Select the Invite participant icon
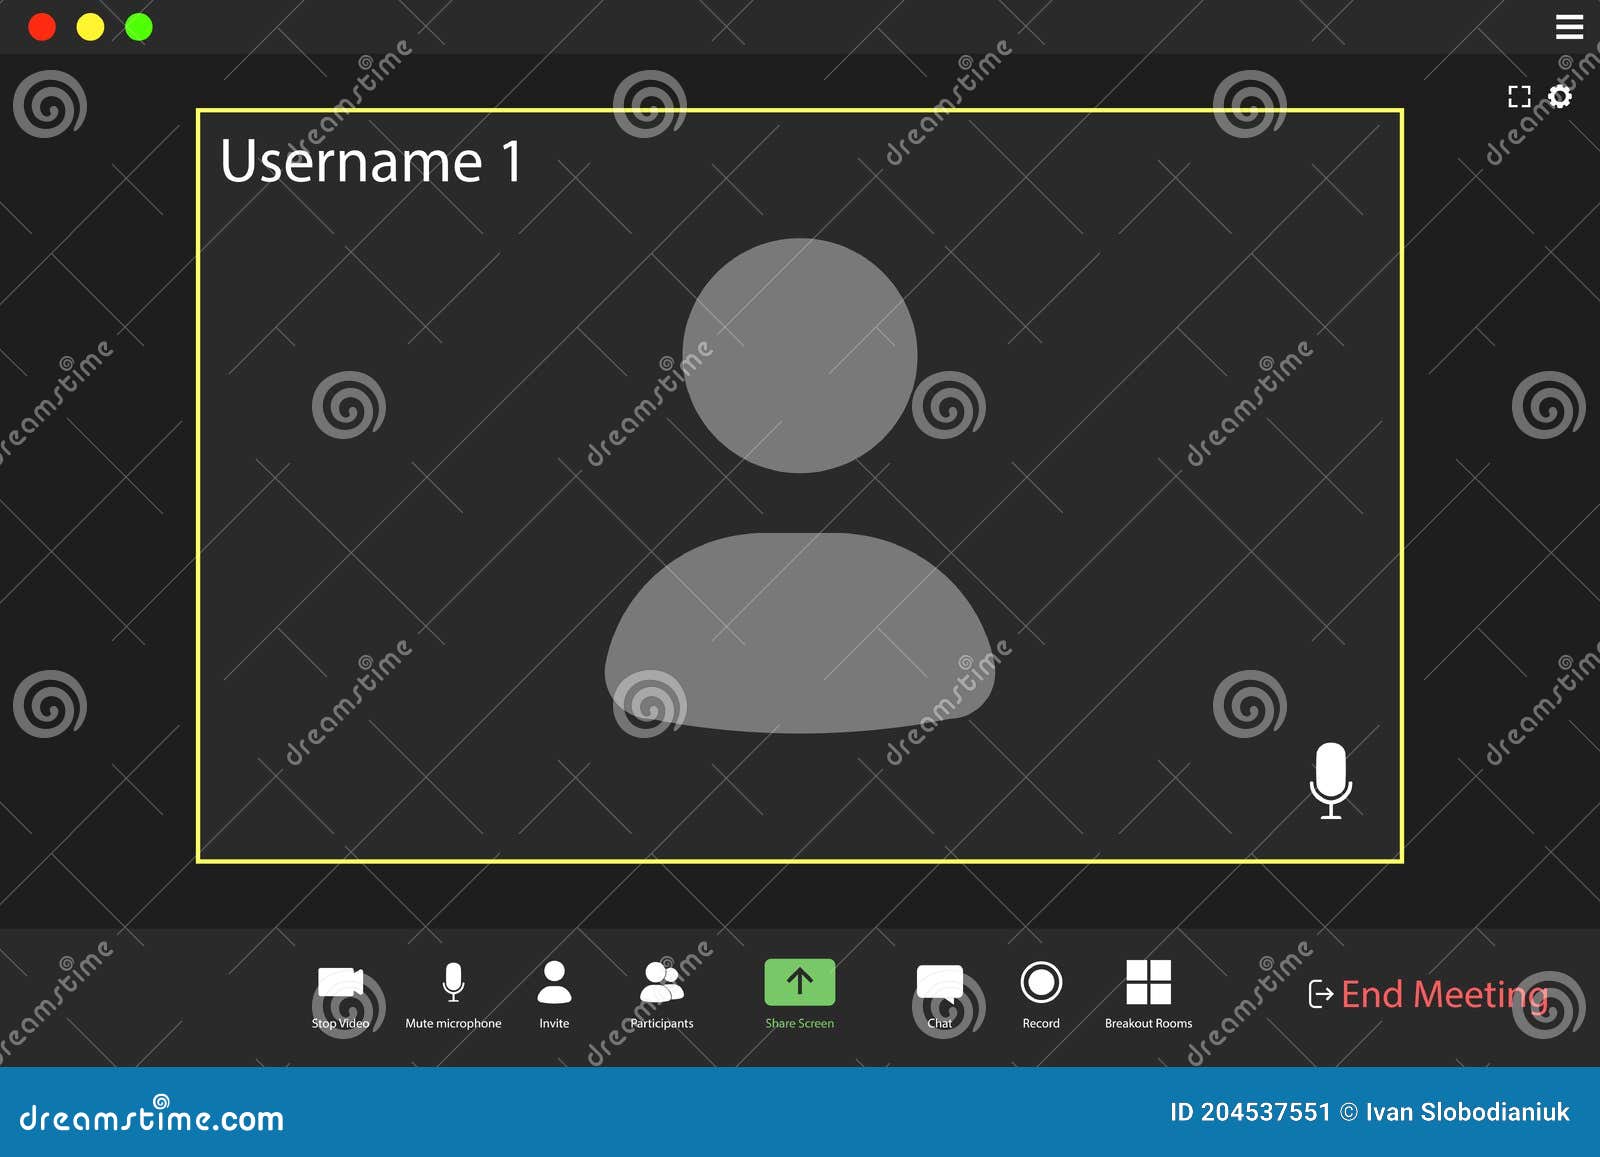The image size is (1600, 1157). pos(554,984)
